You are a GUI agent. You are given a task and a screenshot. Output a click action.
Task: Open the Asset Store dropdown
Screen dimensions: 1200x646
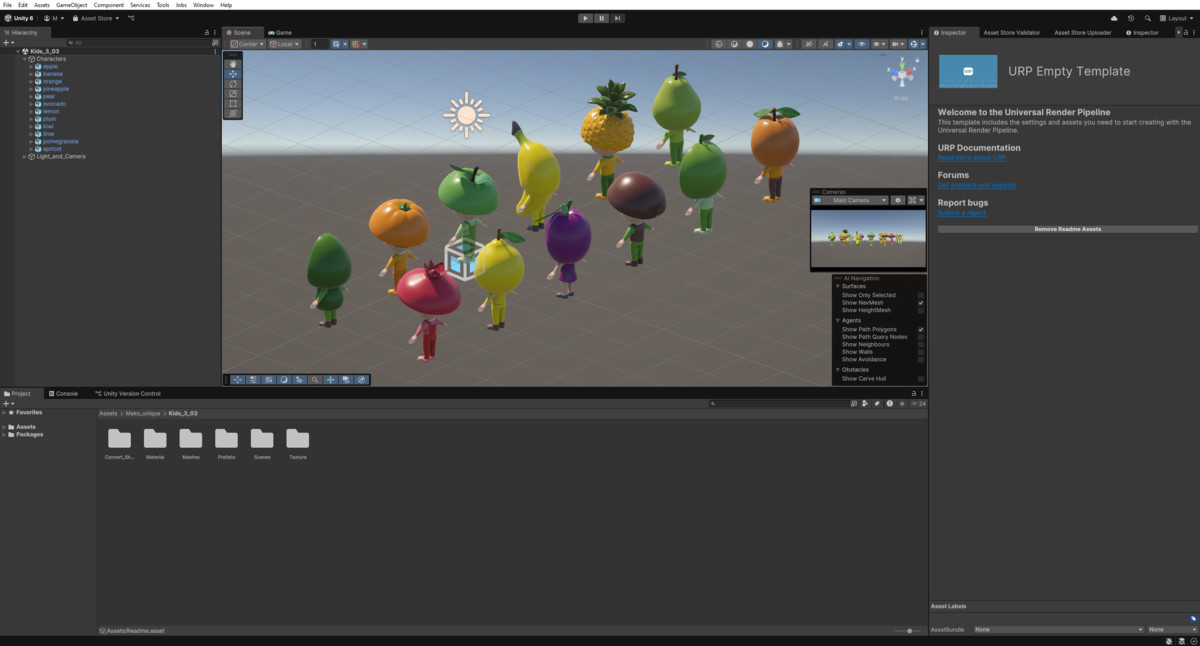(96, 18)
